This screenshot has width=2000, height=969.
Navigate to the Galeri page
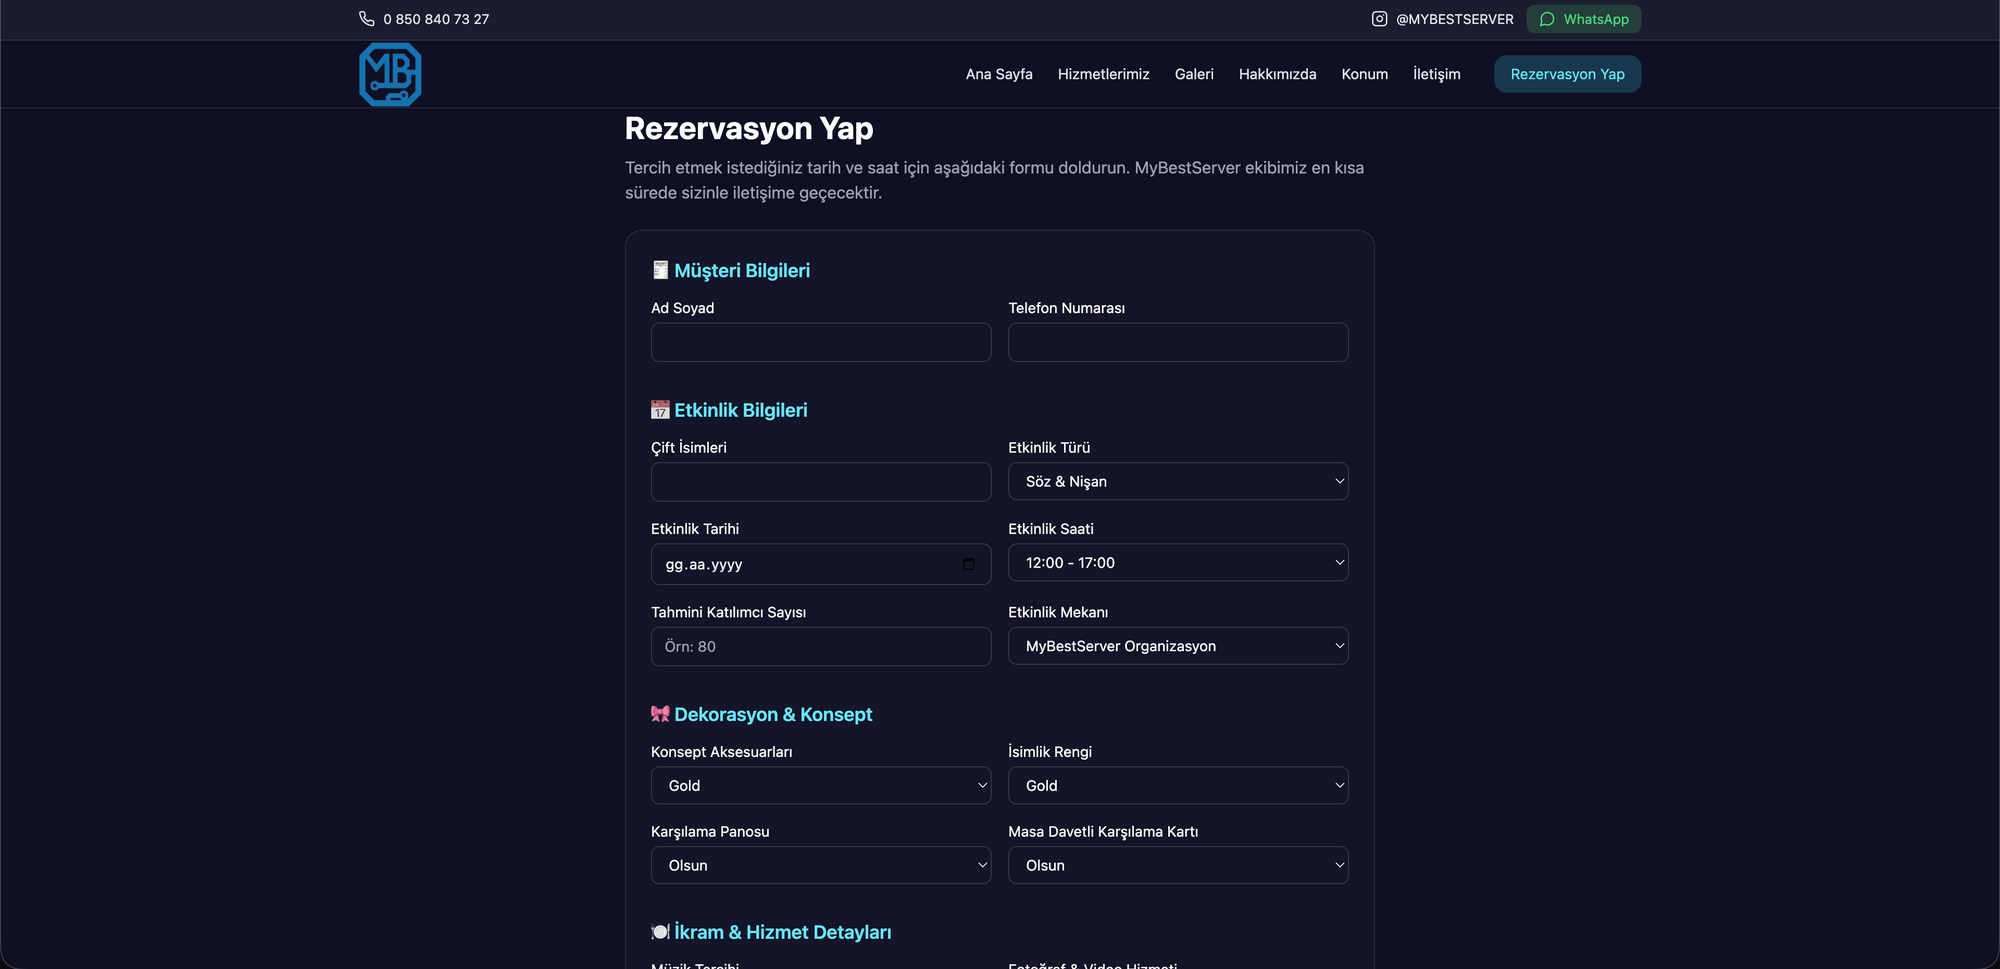click(1194, 74)
